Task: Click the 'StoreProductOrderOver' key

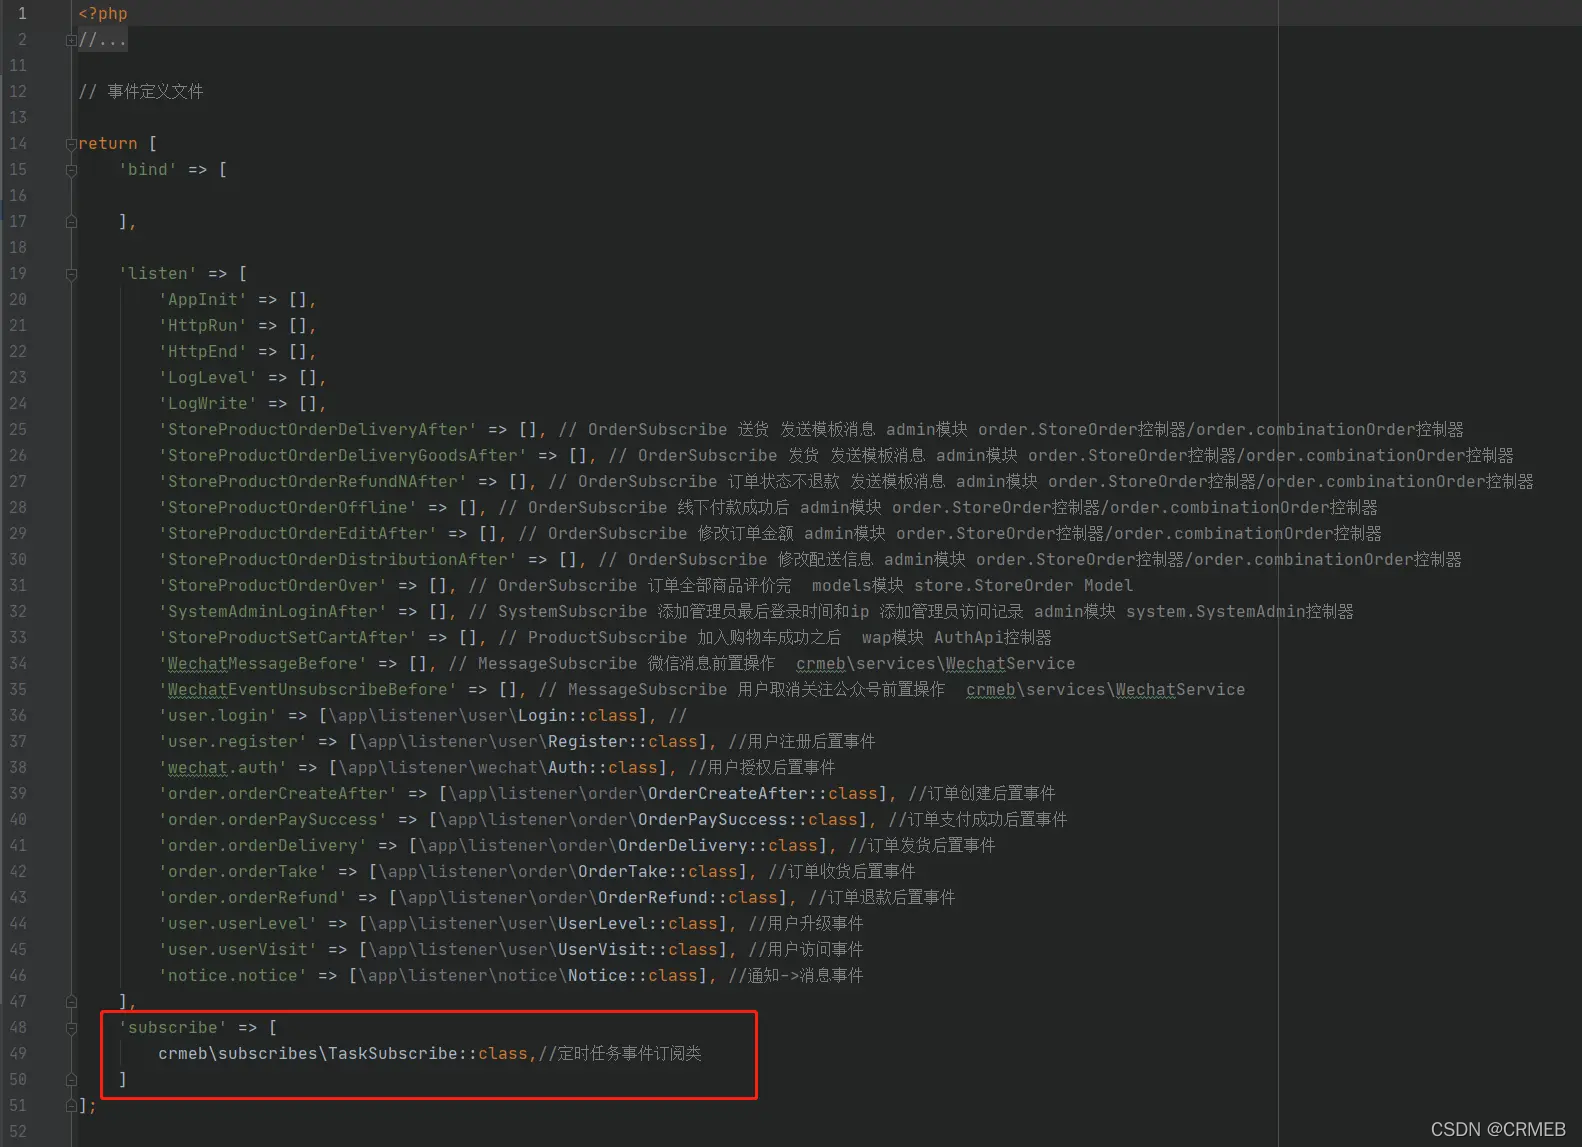Action: coord(273,586)
